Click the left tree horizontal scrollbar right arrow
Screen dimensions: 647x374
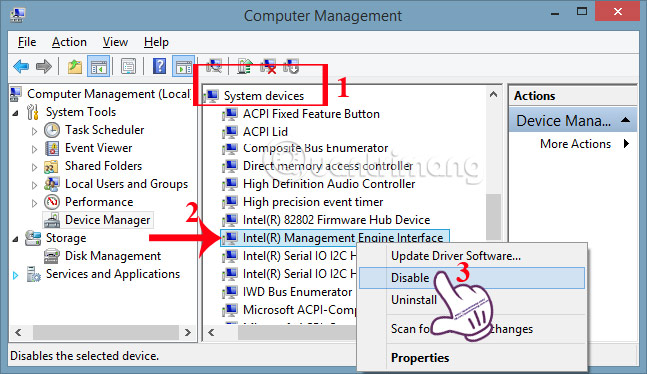coord(188,332)
